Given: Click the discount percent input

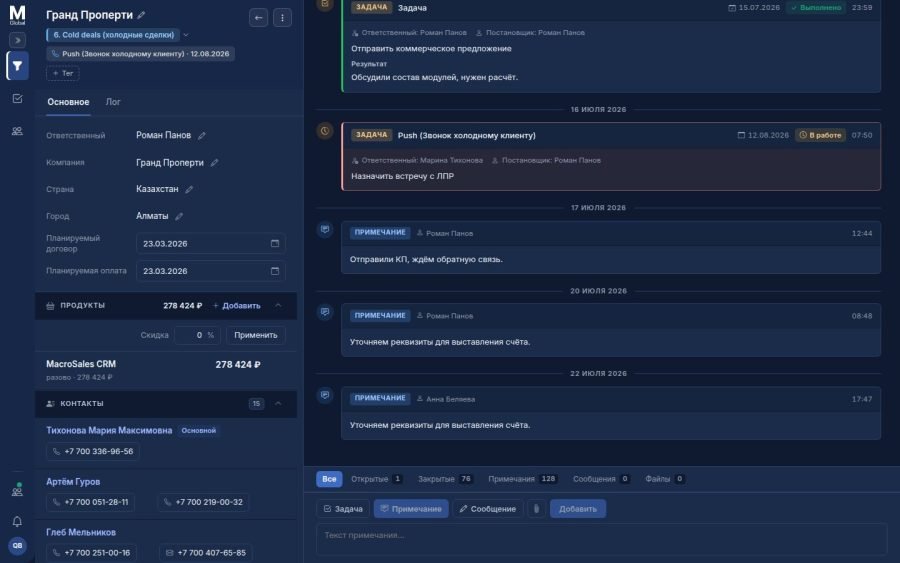Looking at the screenshot, I should [197, 335].
